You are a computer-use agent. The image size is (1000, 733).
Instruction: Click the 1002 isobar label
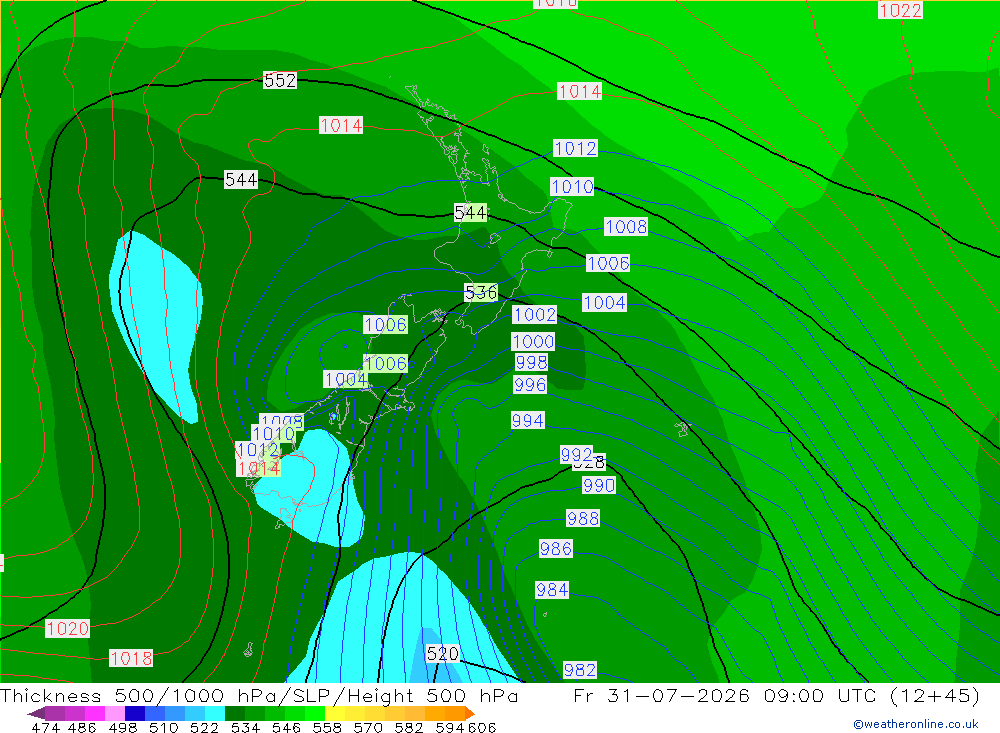click(534, 315)
